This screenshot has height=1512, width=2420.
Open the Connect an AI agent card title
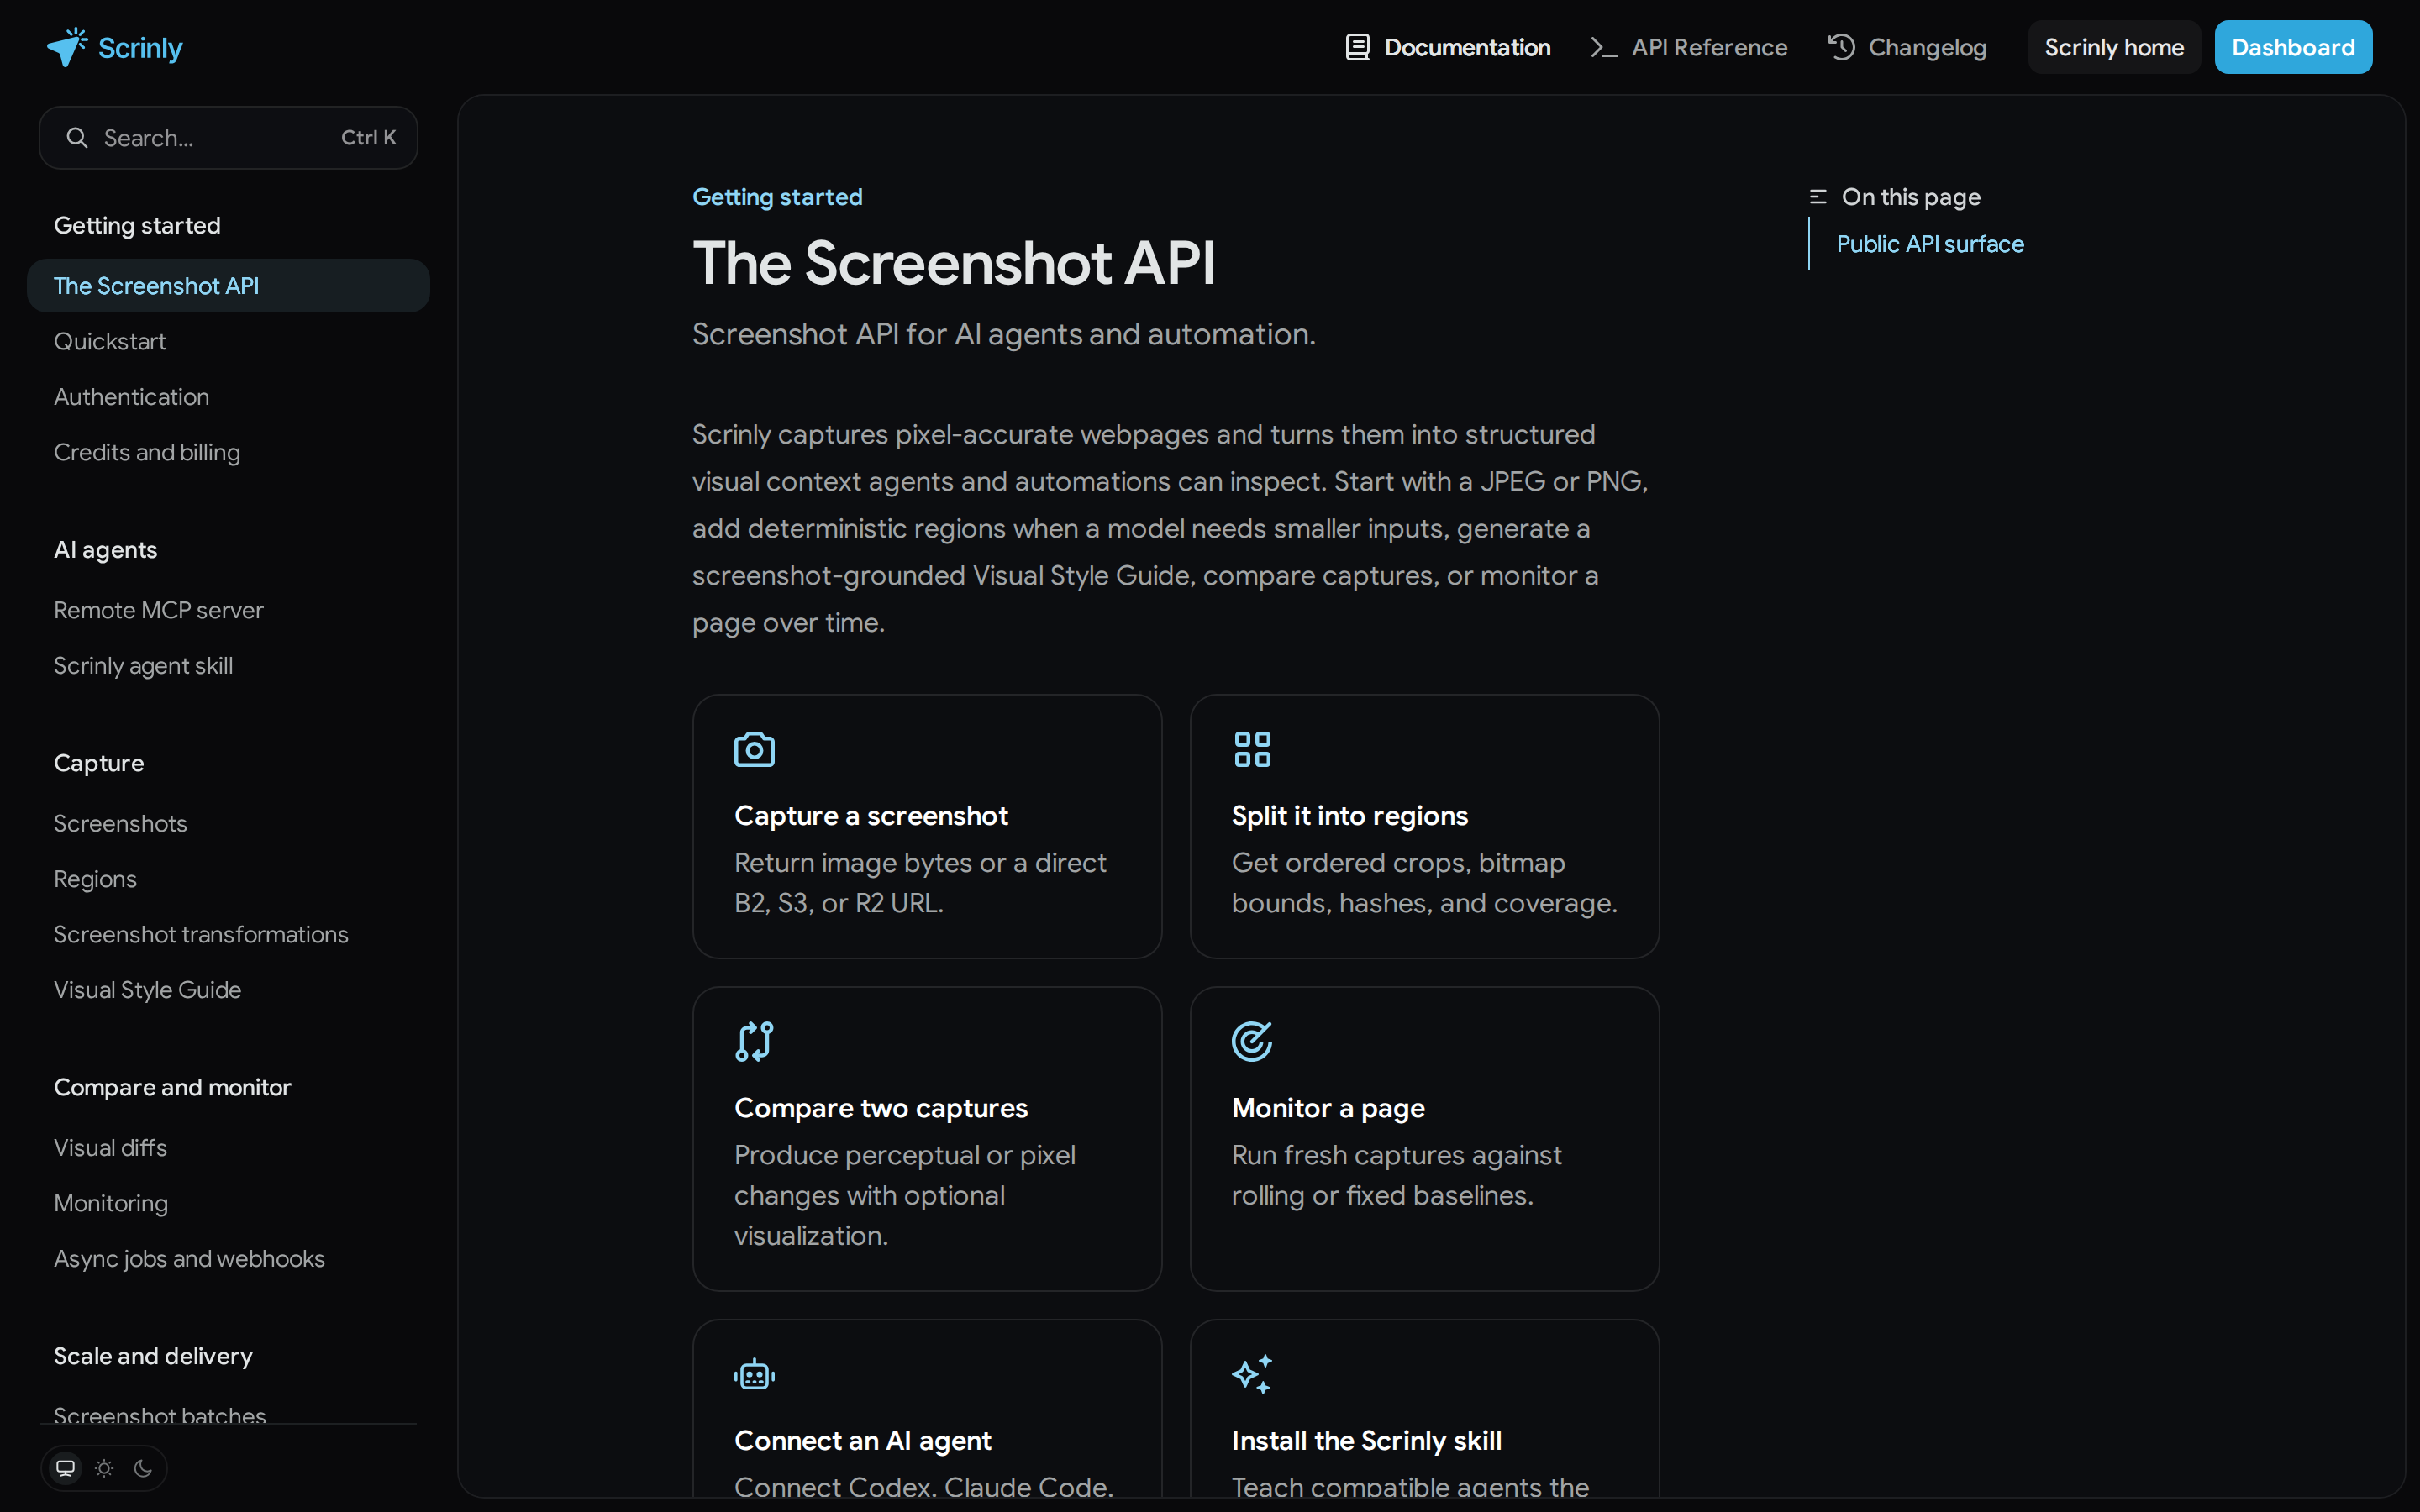click(863, 1441)
